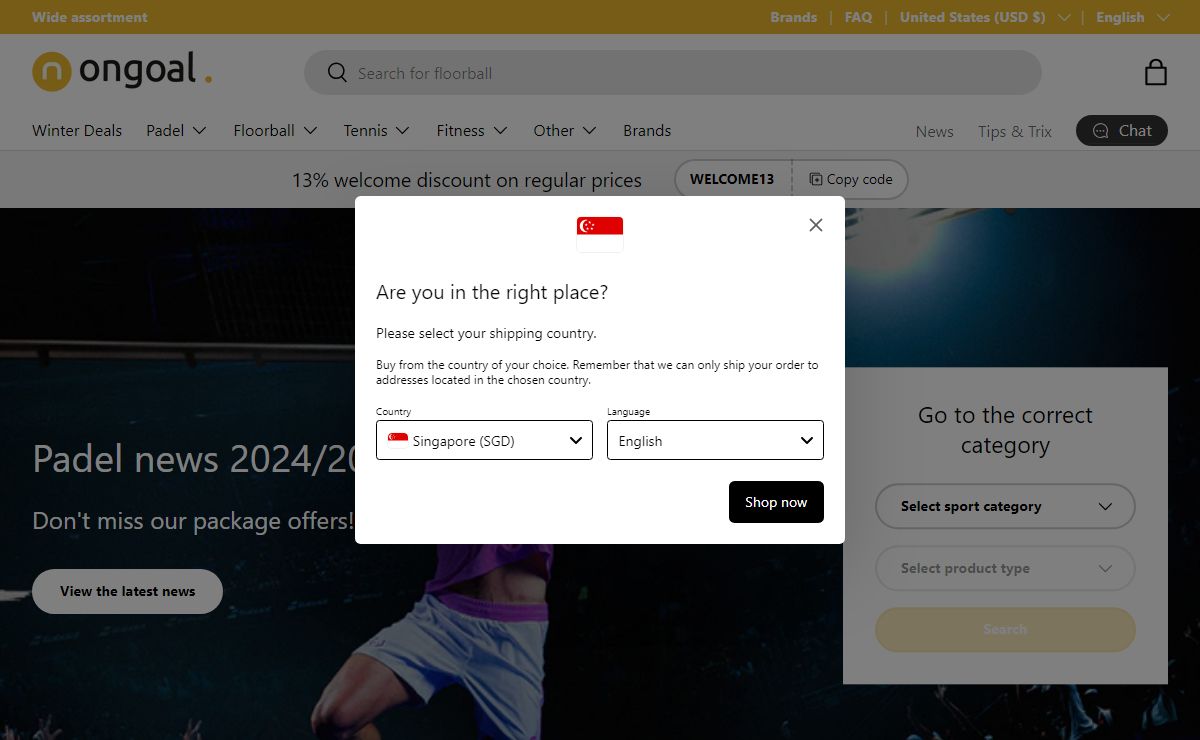The image size is (1200, 740).
Task: Expand the Floorball menu
Action: tap(275, 131)
